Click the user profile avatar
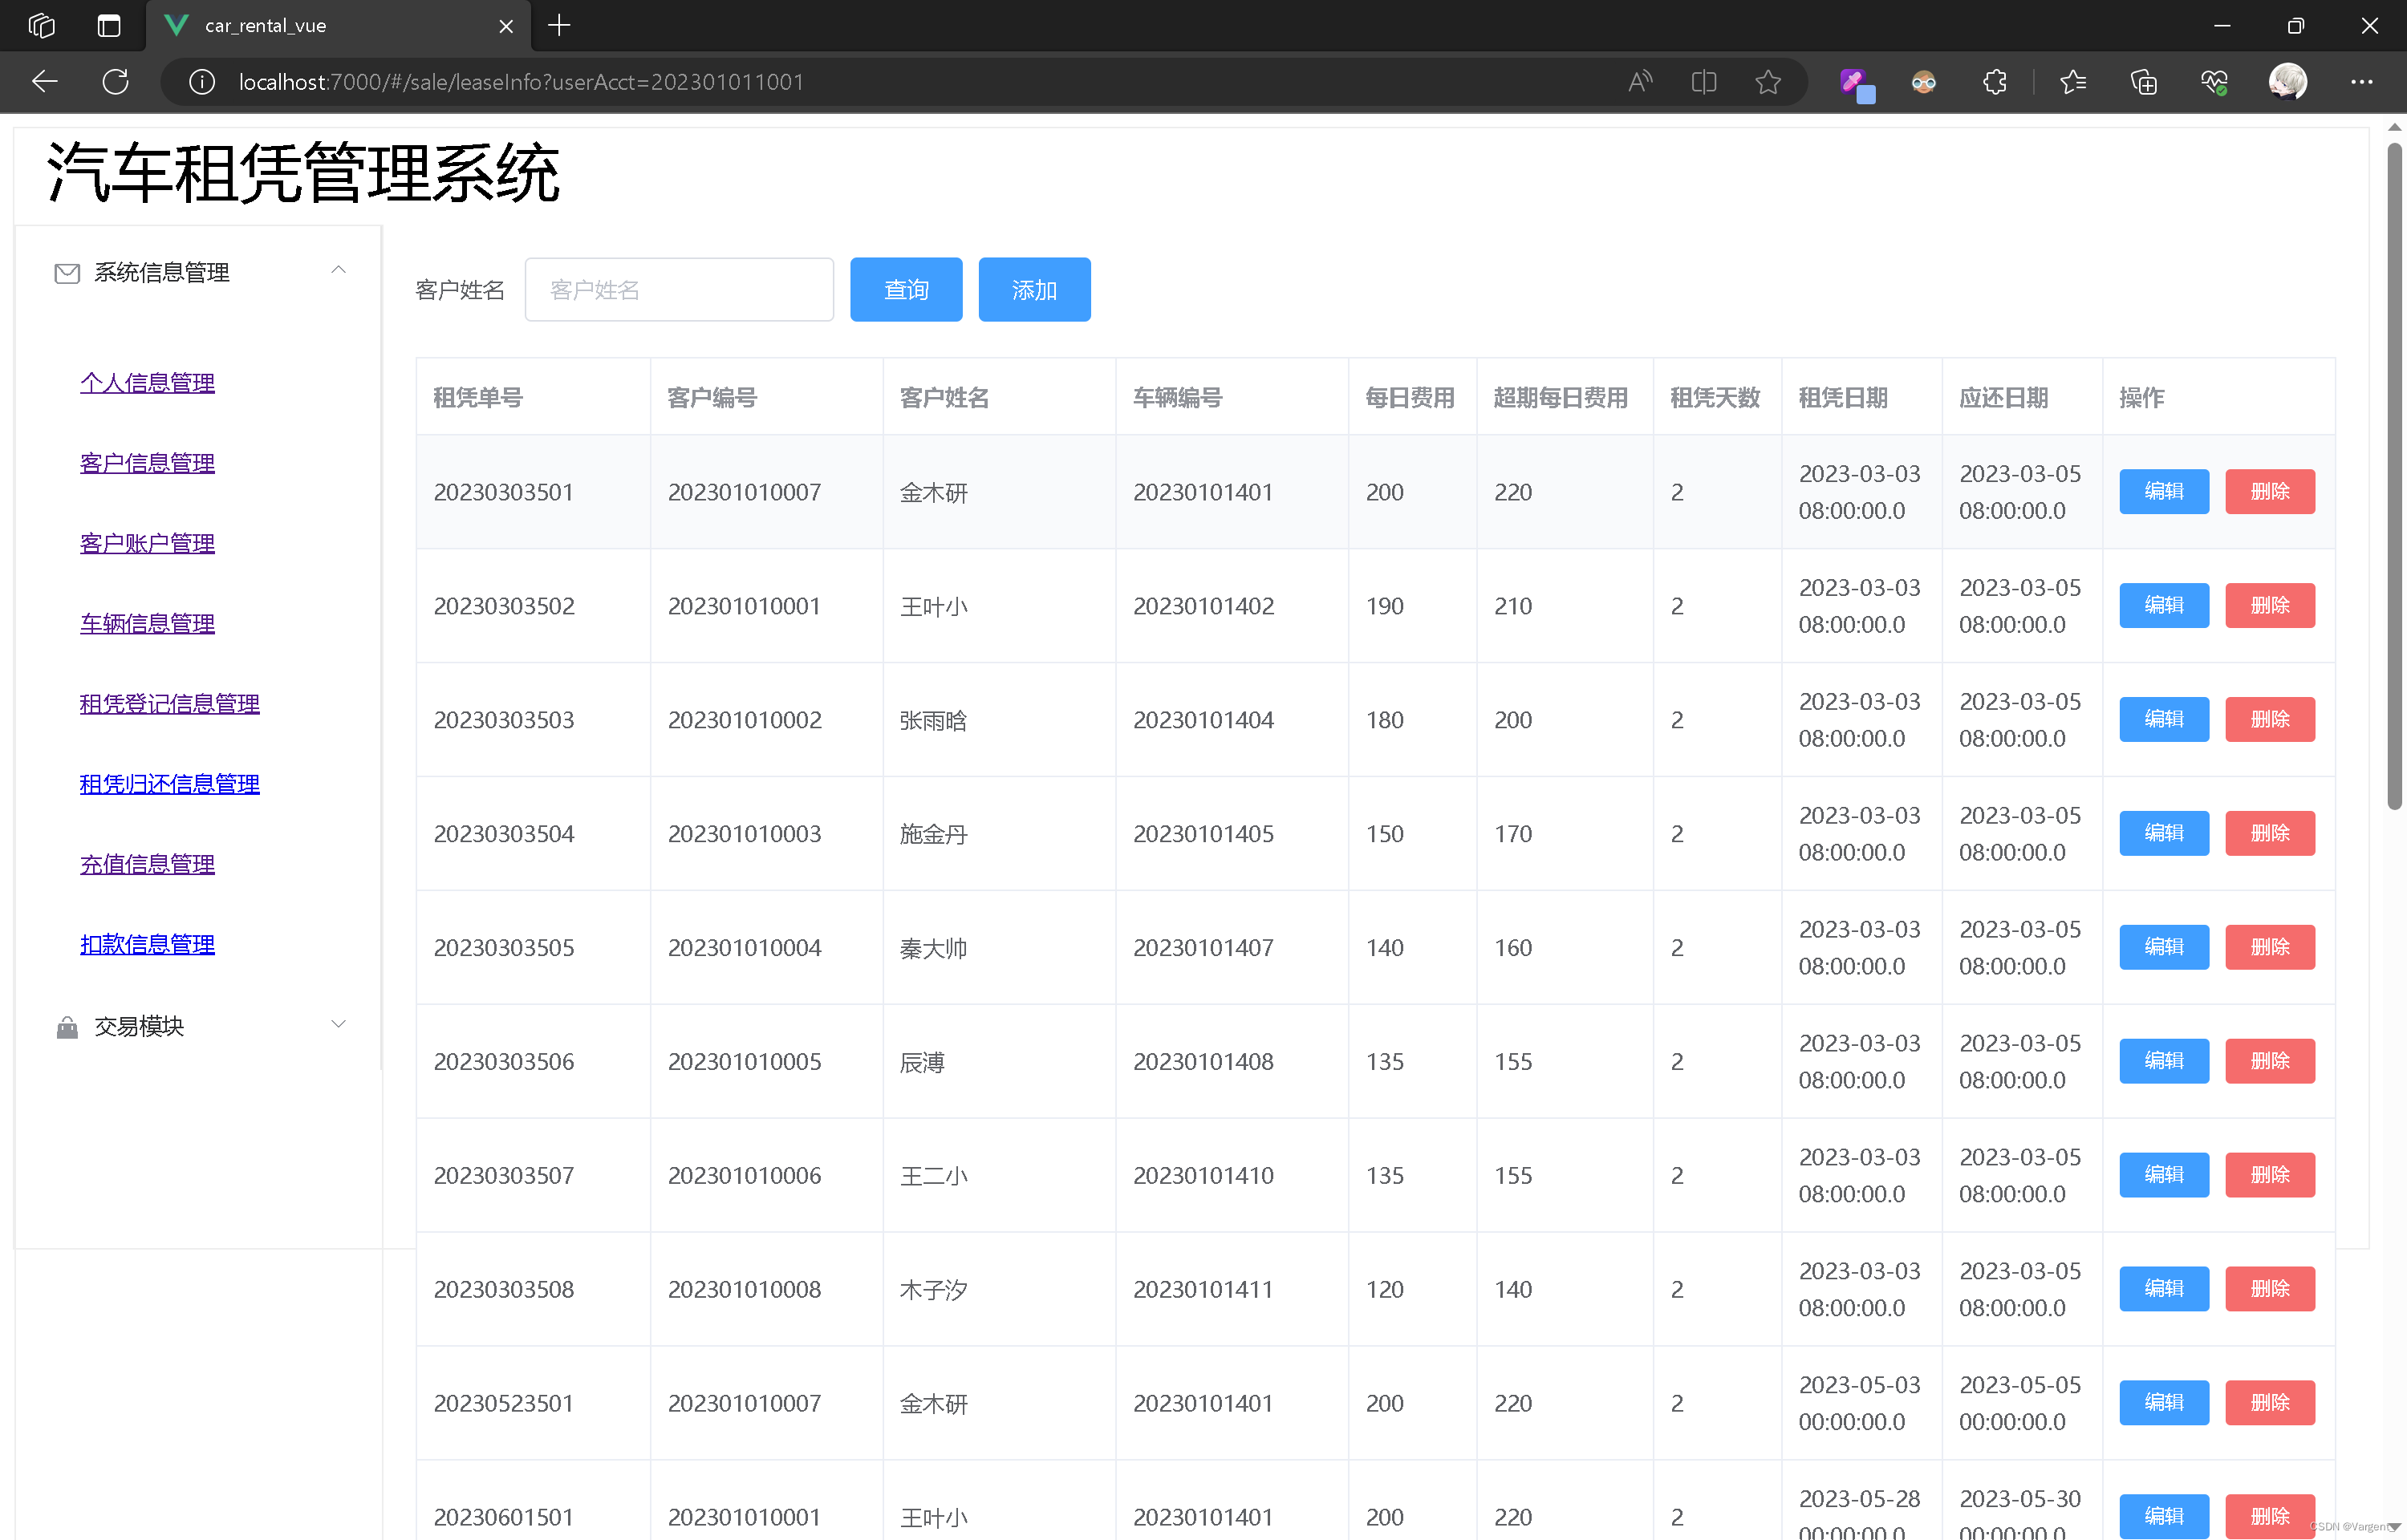 pyautogui.click(x=2288, y=82)
